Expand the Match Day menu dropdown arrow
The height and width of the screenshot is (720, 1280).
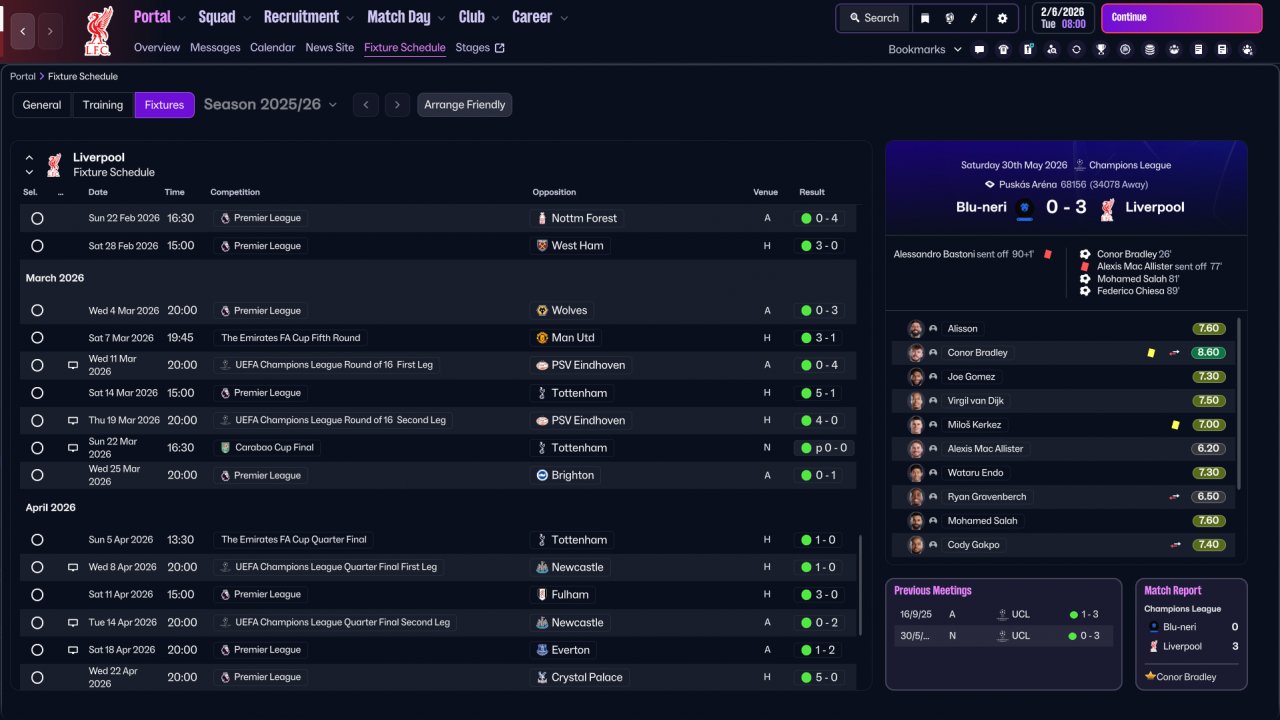click(441, 18)
